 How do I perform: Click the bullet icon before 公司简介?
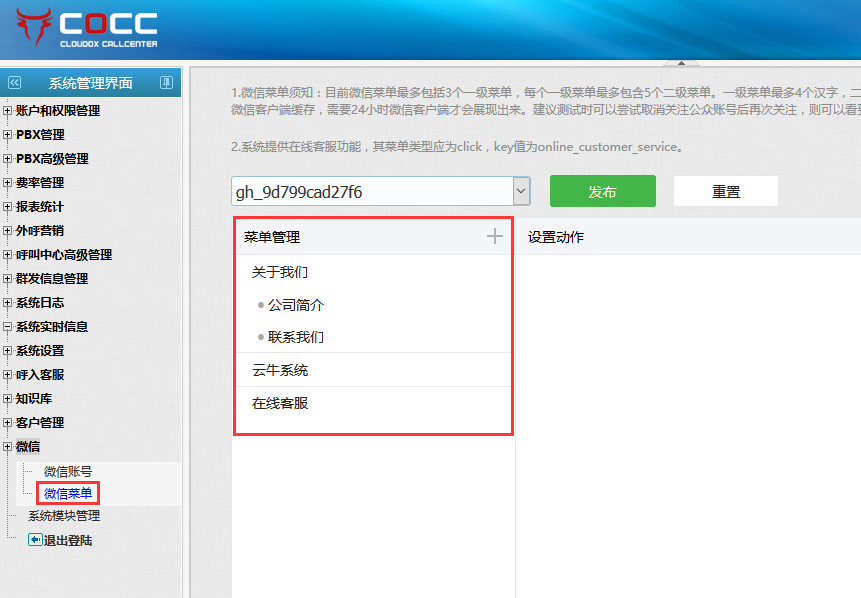point(261,305)
